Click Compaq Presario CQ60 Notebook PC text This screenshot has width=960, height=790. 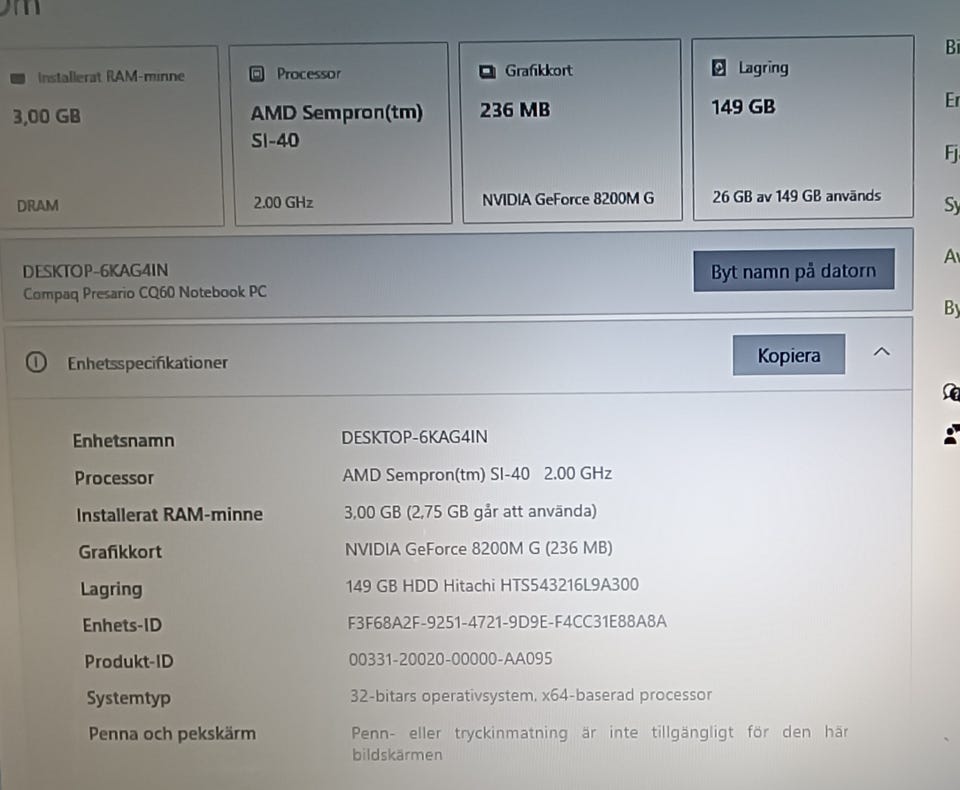point(145,293)
